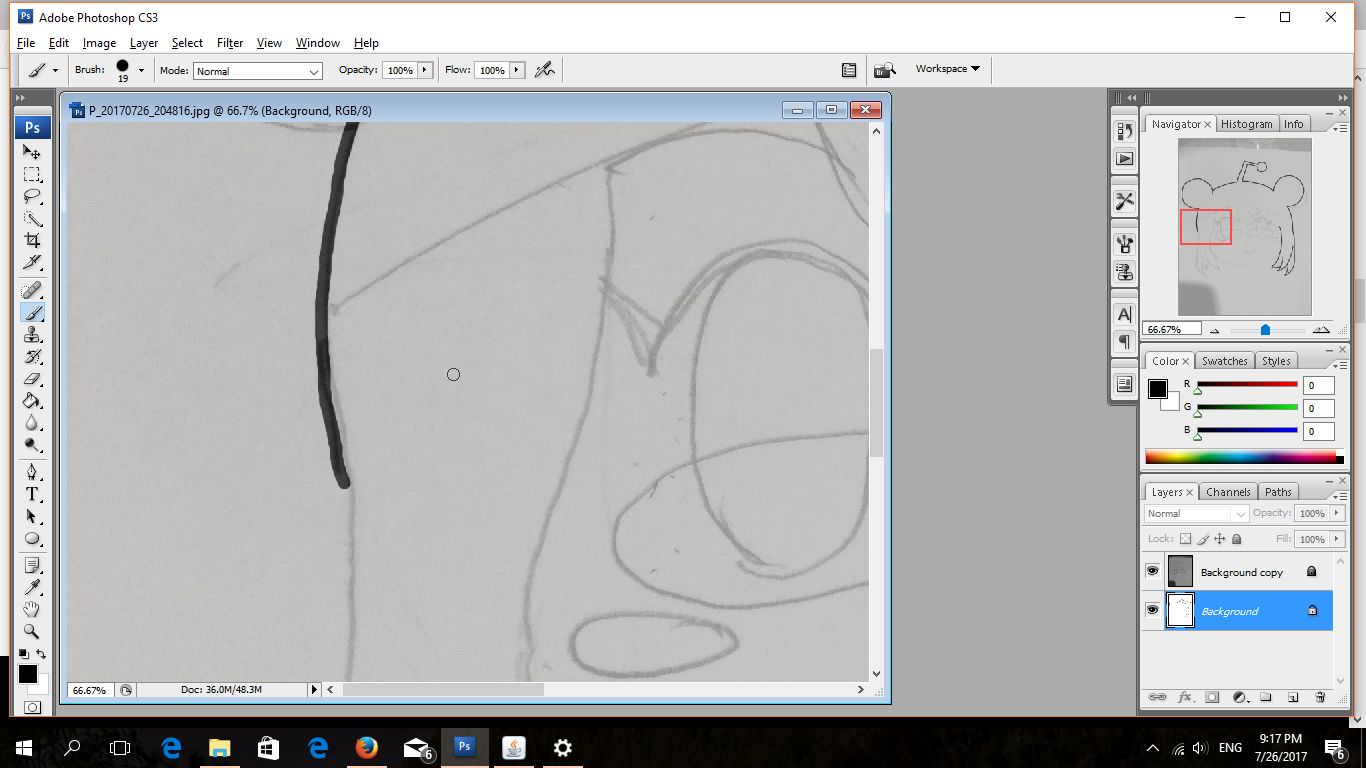Select the Background copy layer thumbnail
Screen dimensions: 1366x768
point(1180,572)
